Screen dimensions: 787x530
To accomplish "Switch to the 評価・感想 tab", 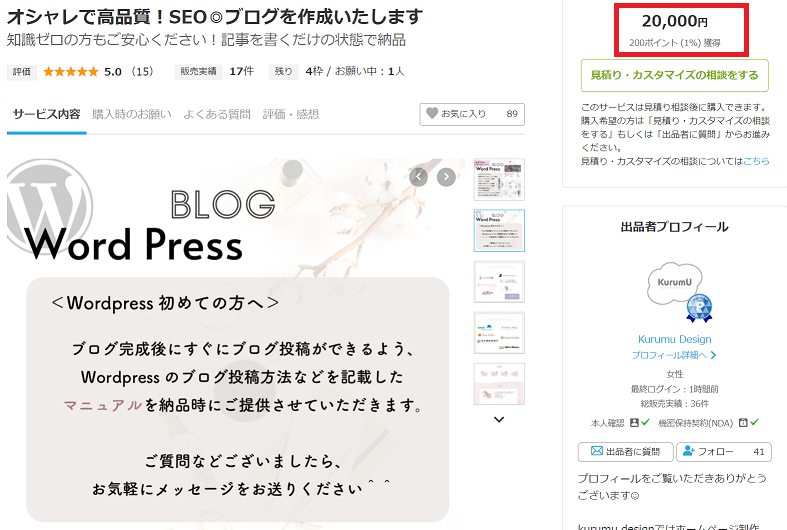I will point(291,114).
